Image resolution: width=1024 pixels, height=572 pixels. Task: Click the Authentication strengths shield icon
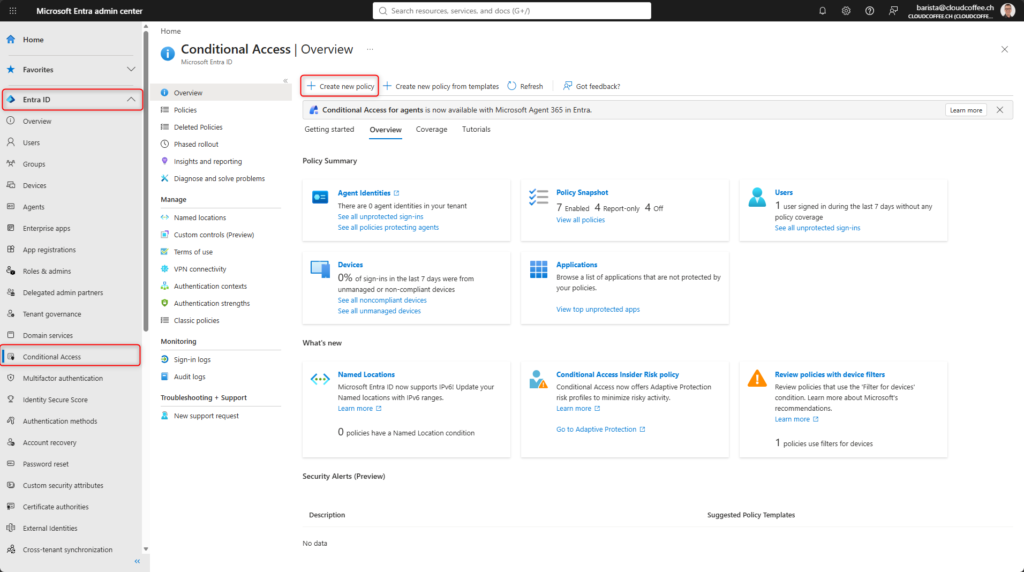[165, 303]
